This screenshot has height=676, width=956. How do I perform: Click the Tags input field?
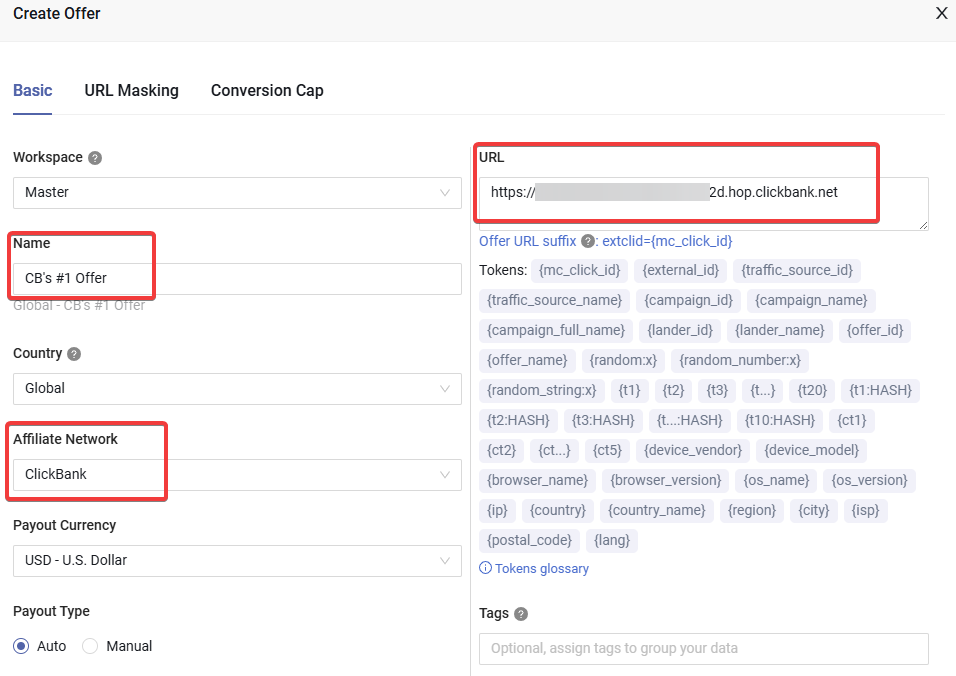(704, 649)
